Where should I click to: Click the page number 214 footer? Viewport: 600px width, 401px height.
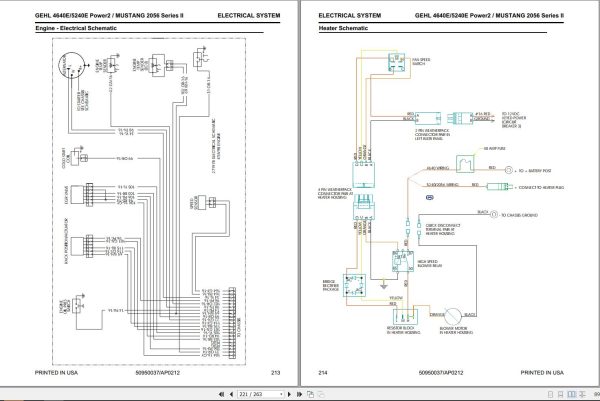click(323, 372)
